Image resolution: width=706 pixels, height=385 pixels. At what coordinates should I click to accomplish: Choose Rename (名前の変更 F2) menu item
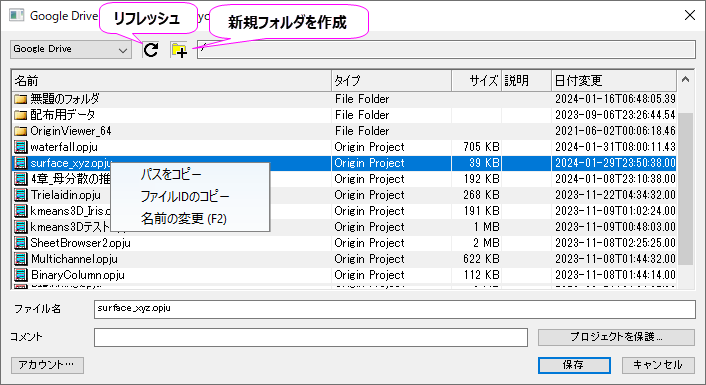tap(184, 219)
